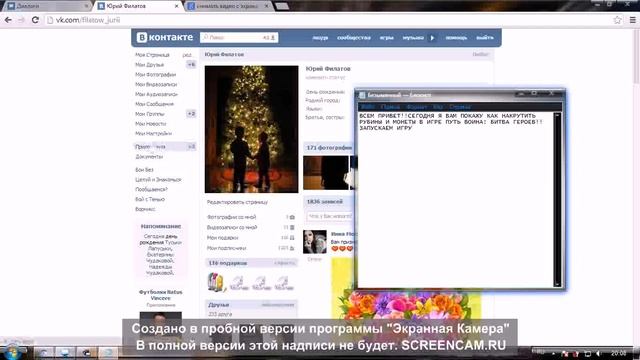Viewport: 640px width, 360px height.
Task: Click the Windows Start orb
Action: [x=12, y=353]
